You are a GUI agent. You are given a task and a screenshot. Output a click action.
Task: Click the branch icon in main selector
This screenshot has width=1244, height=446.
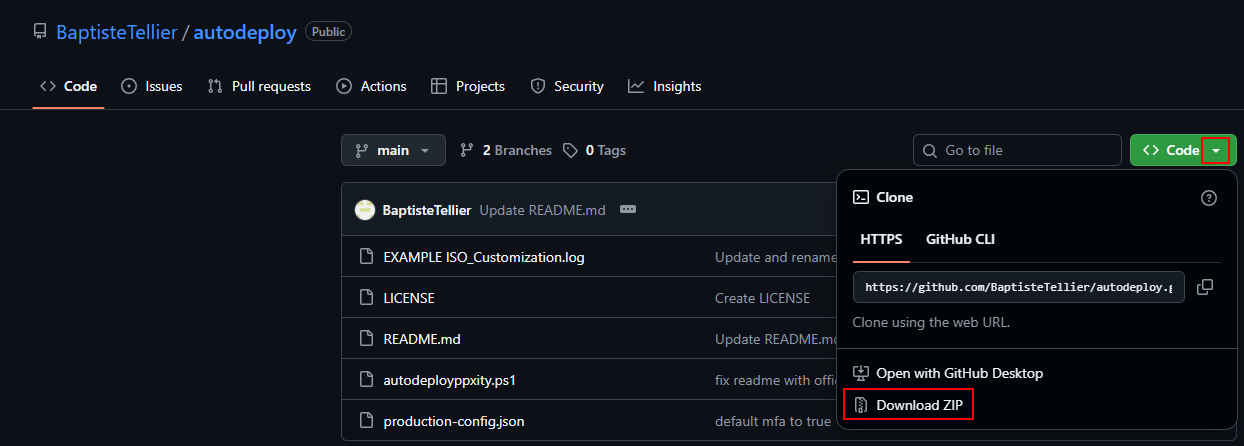(362, 150)
